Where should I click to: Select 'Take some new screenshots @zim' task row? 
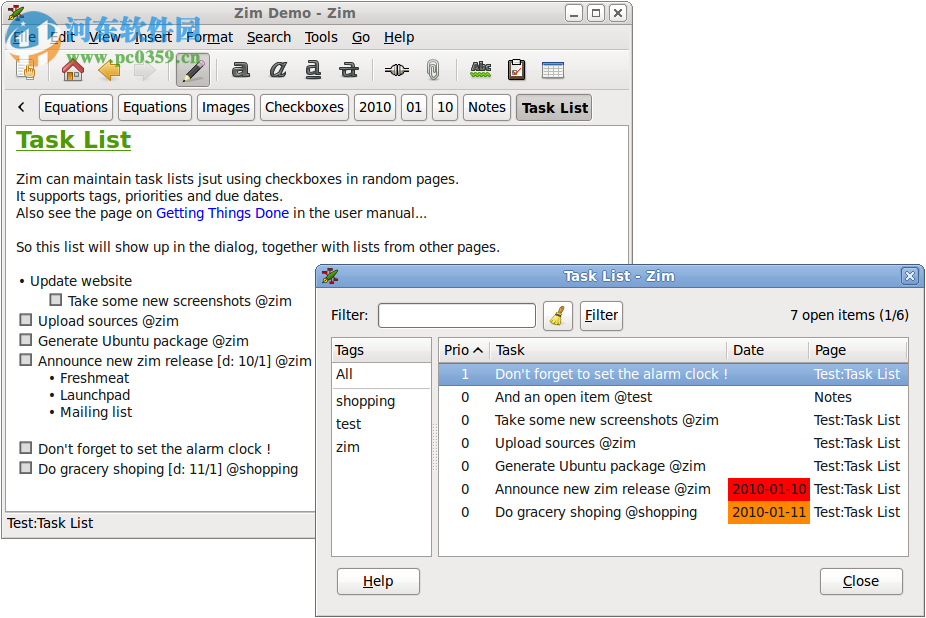pyautogui.click(x=673, y=421)
